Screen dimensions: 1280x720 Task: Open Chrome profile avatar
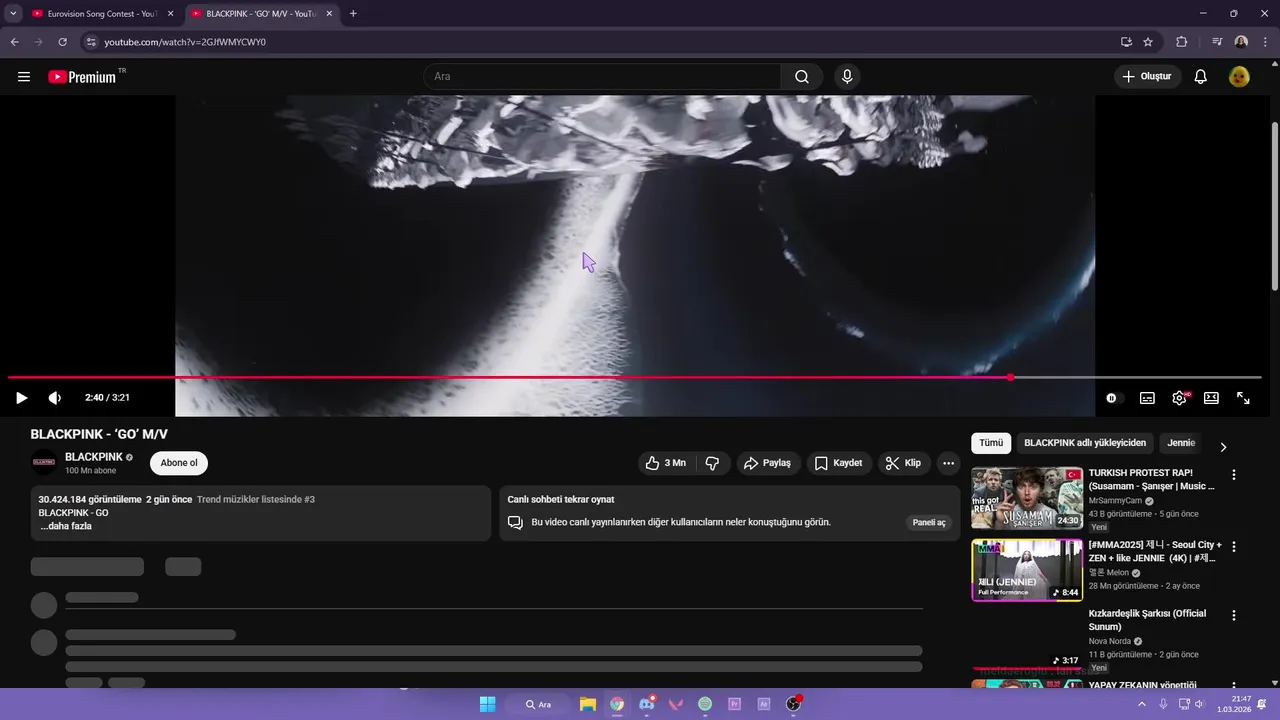(x=1241, y=42)
